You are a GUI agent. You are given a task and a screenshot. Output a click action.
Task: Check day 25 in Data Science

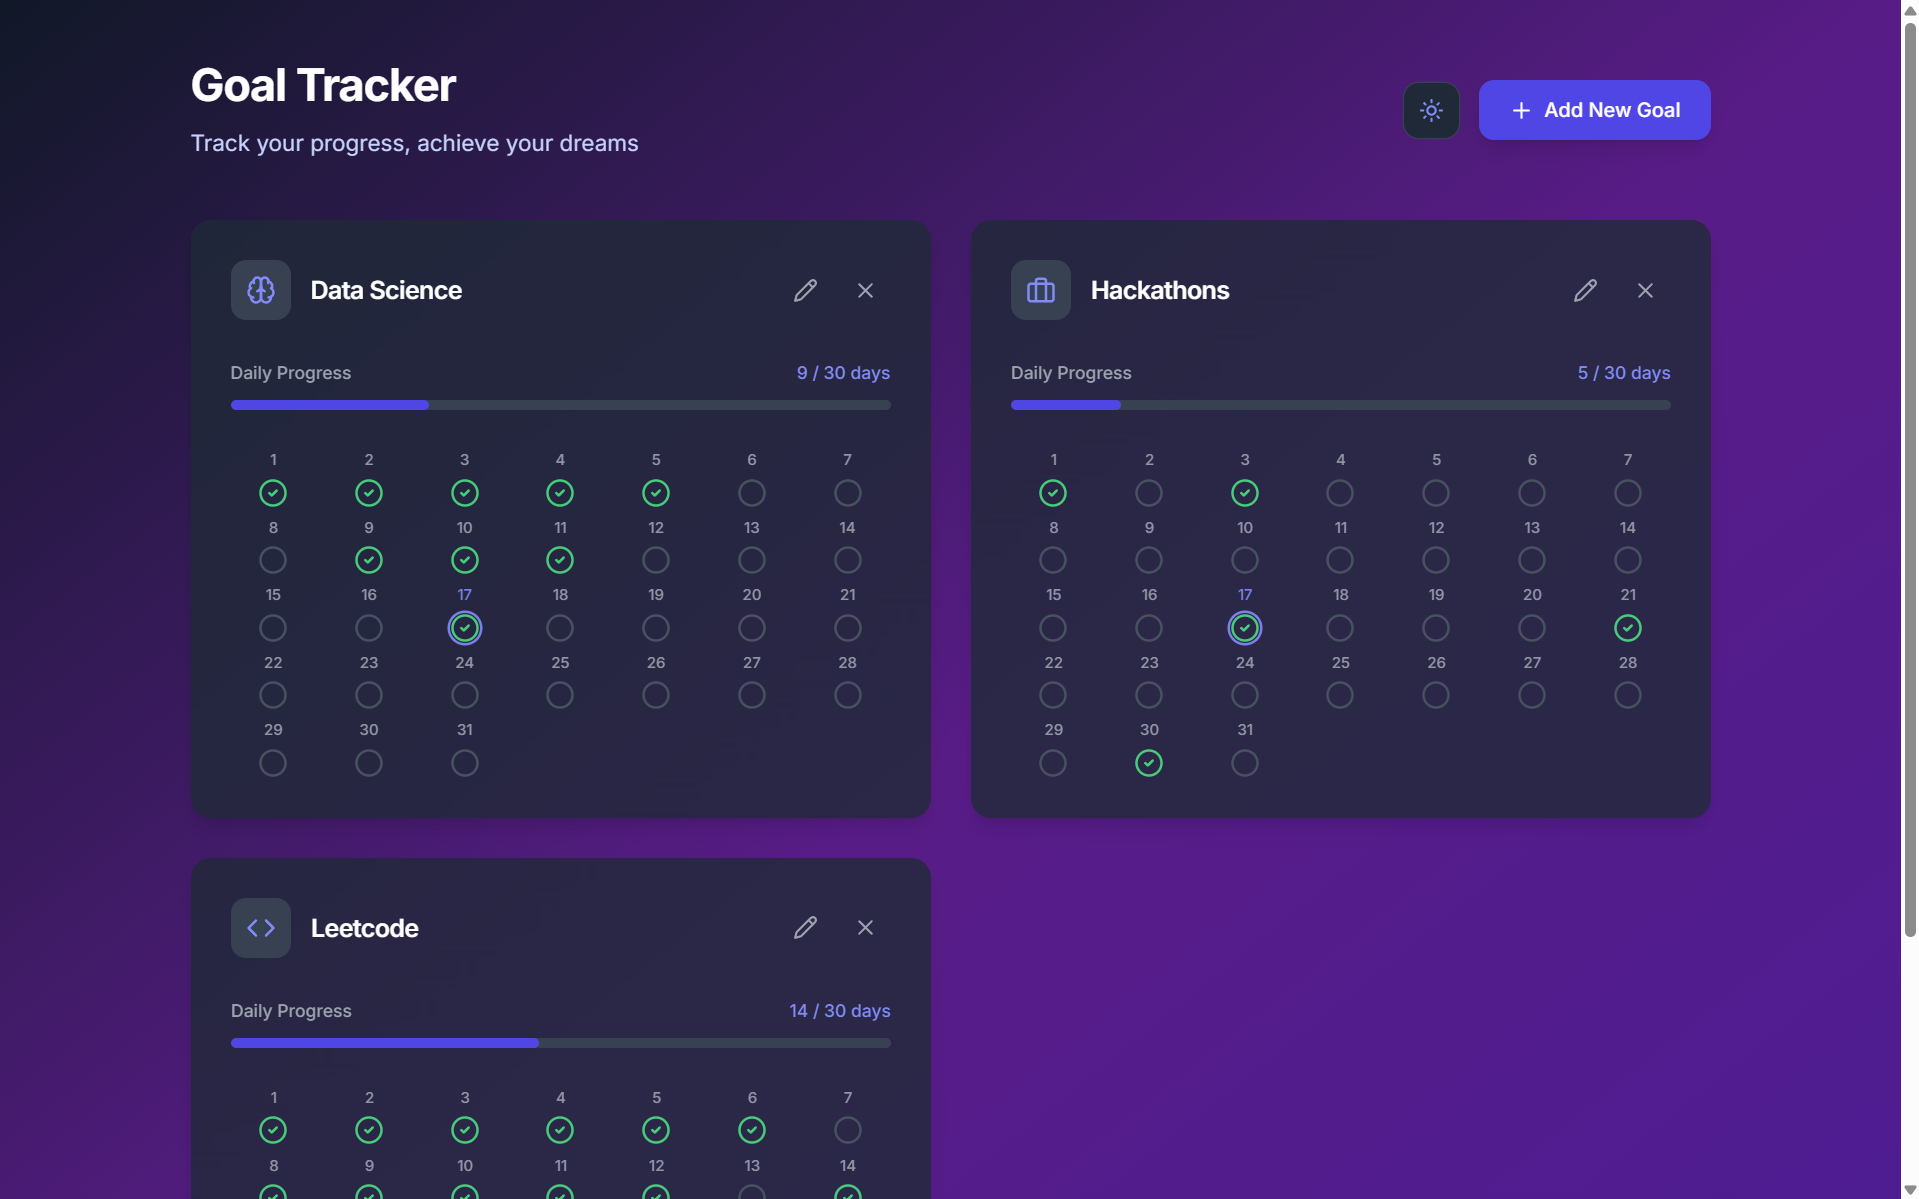(560, 695)
